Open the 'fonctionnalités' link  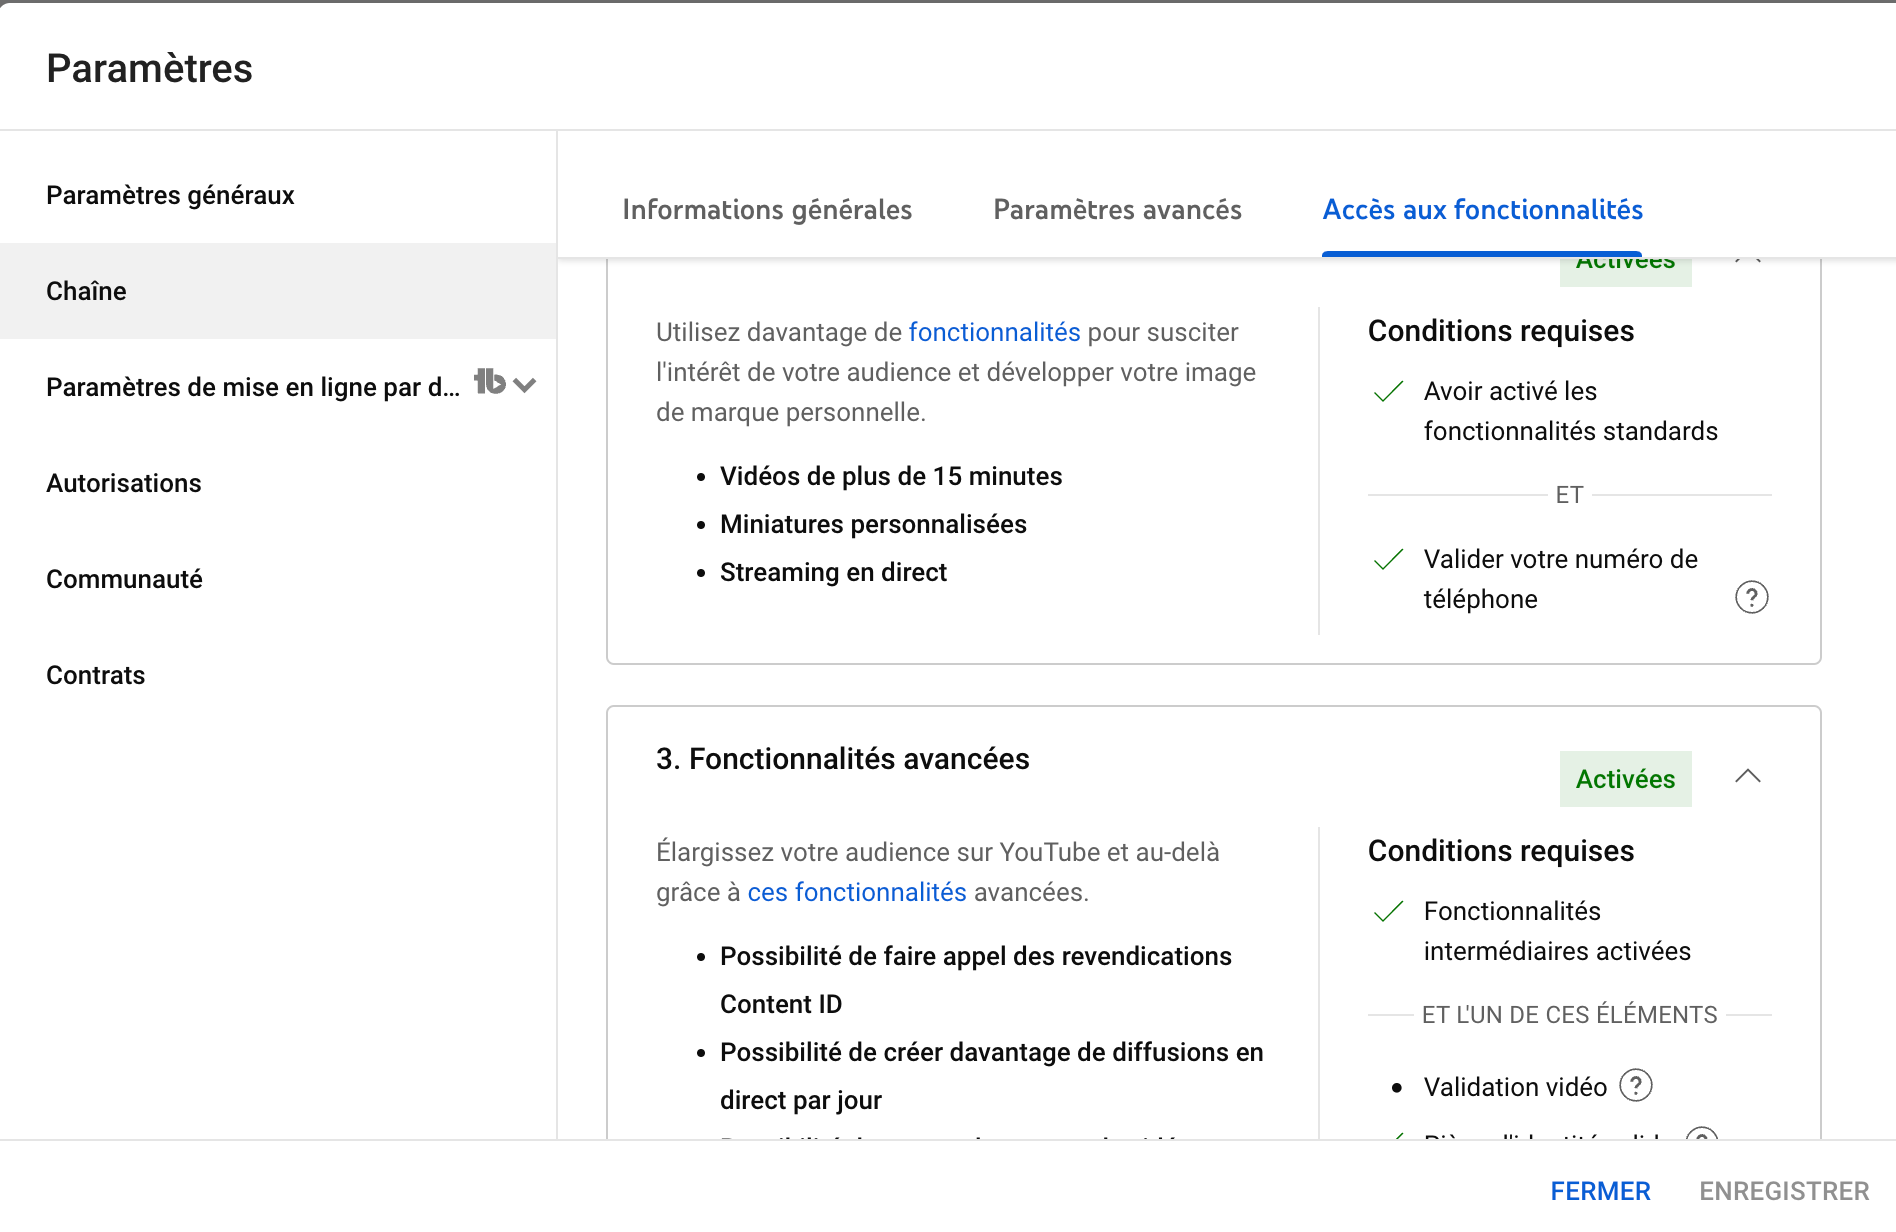click(994, 332)
